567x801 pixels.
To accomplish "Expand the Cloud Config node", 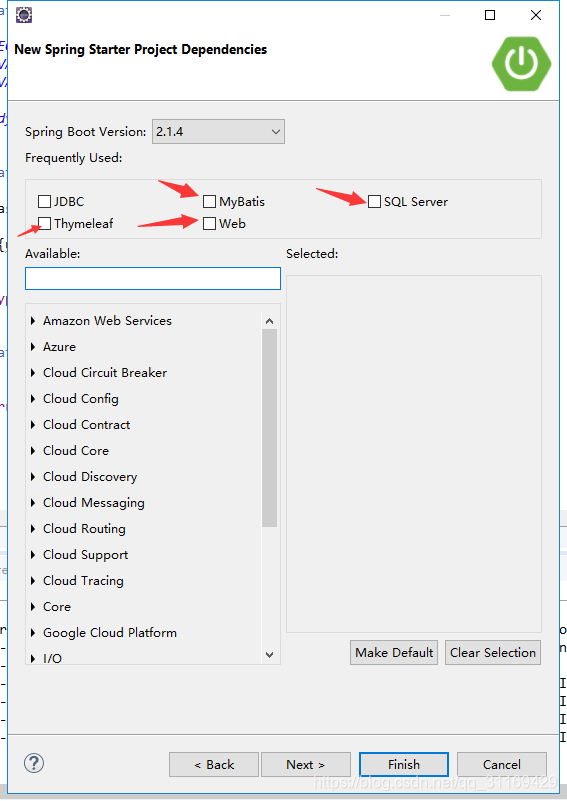I will click(x=33, y=399).
